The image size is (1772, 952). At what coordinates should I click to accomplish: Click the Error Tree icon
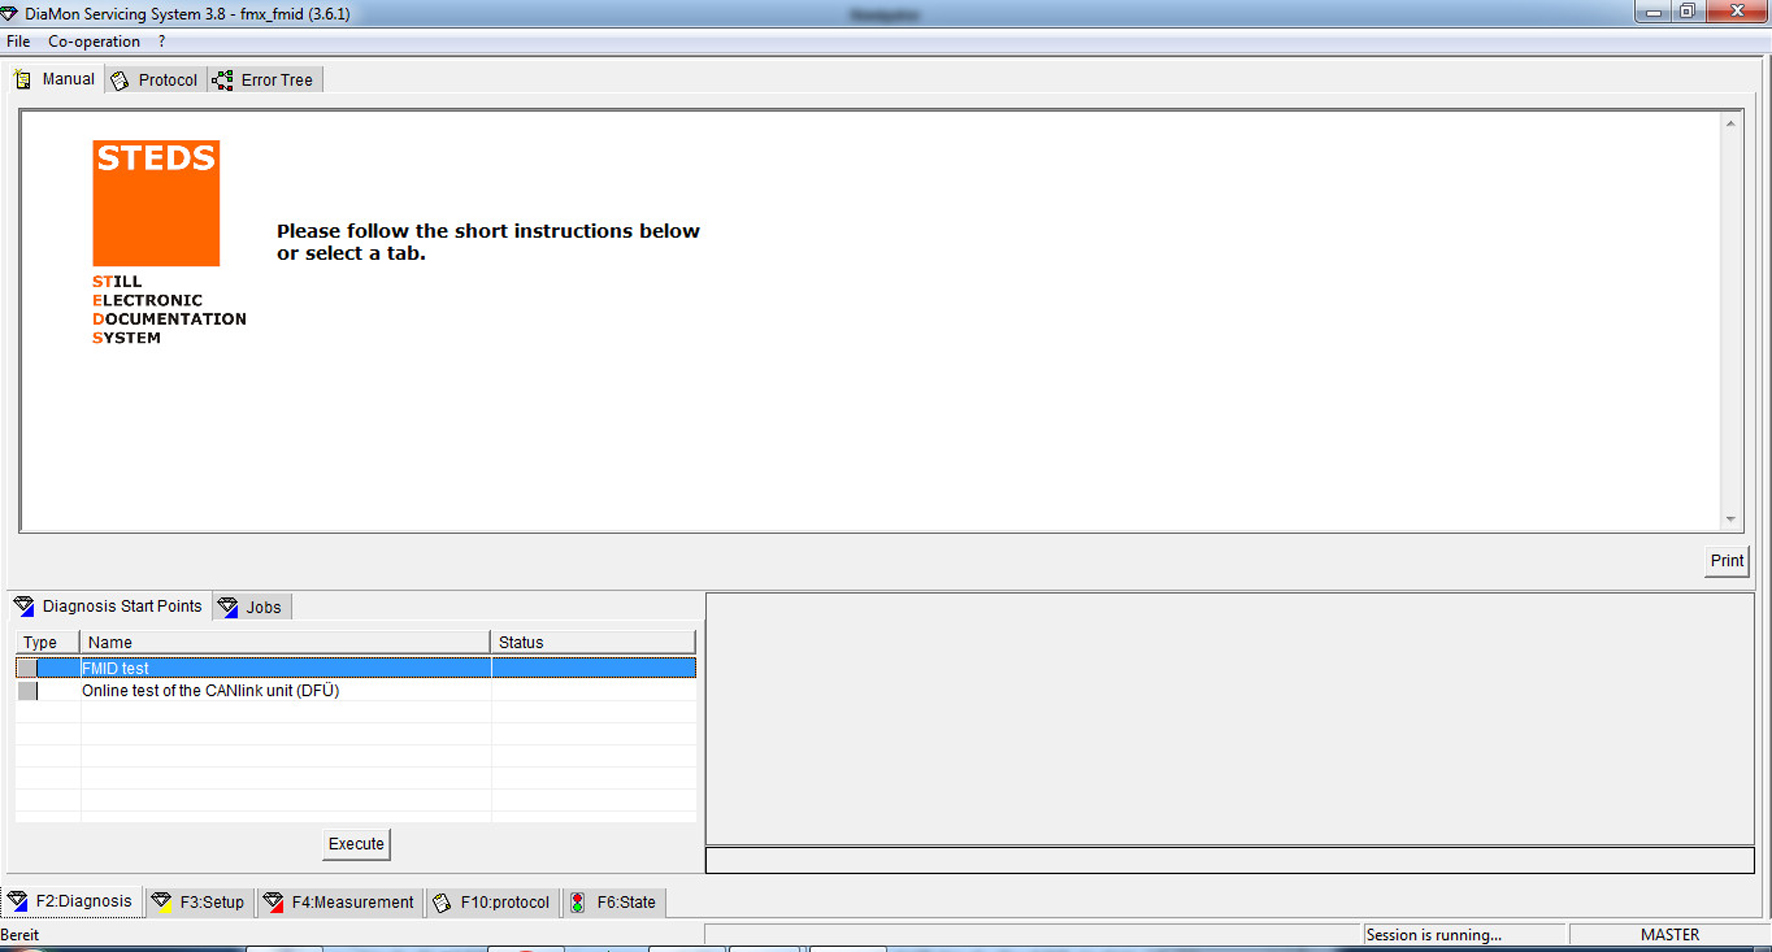click(x=223, y=81)
